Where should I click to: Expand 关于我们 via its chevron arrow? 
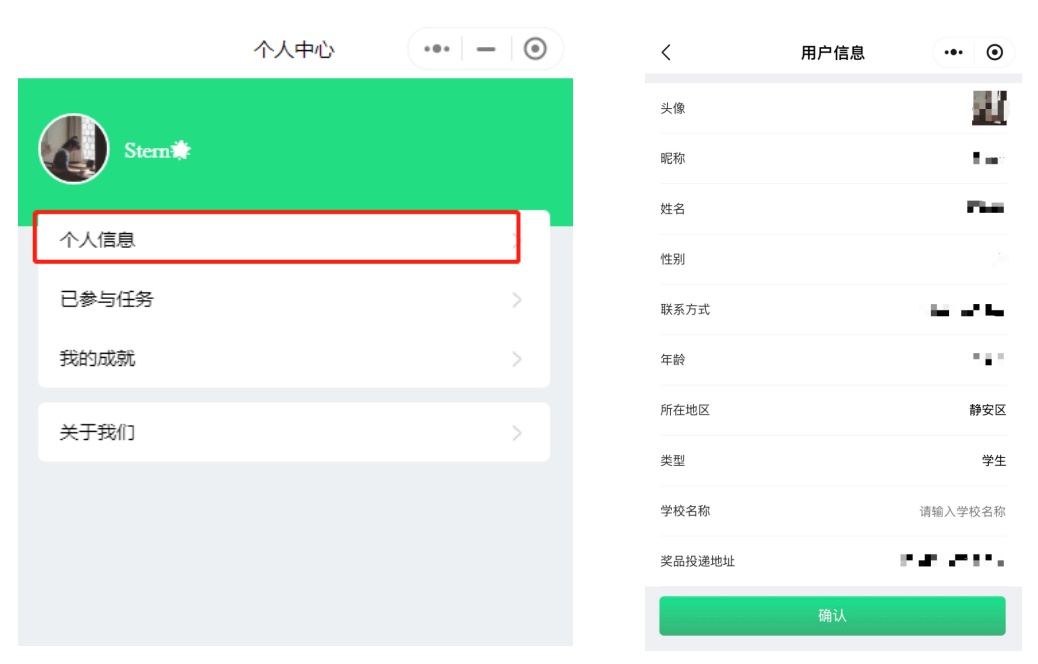tap(517, 433)
